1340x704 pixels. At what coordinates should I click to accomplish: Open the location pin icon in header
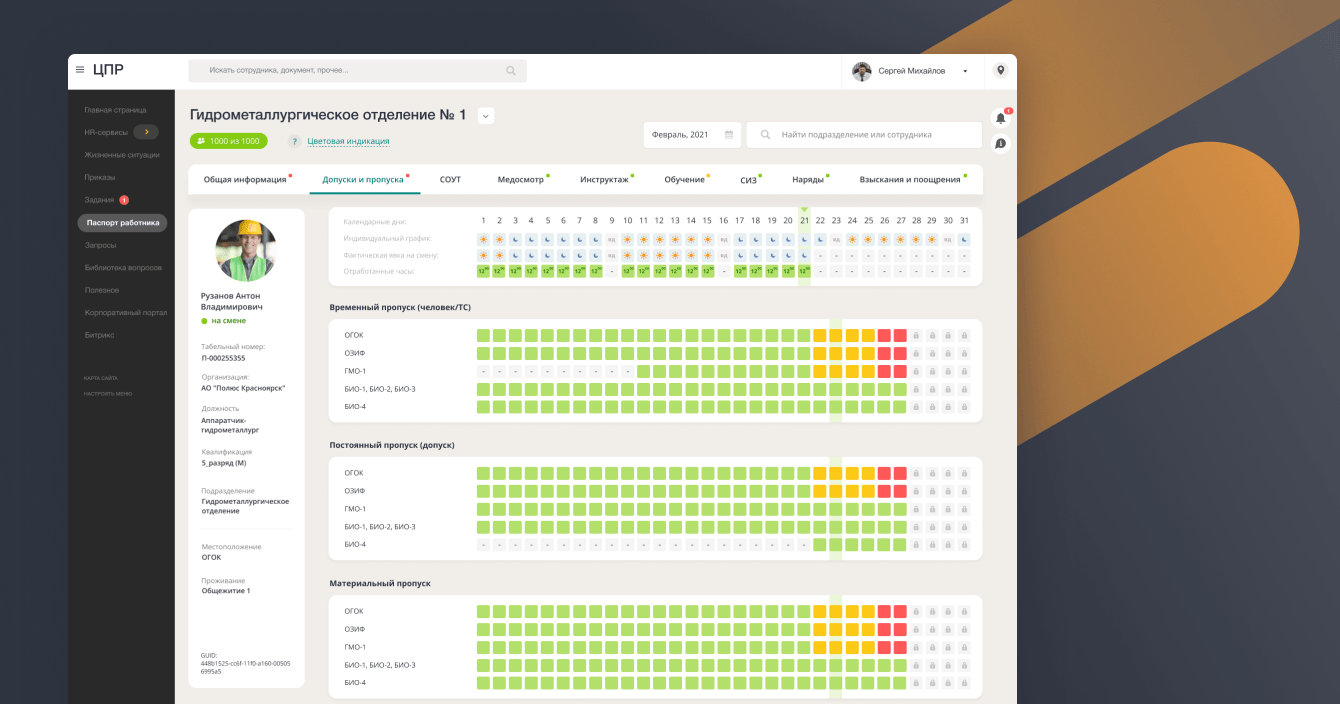pyautogui.click(x=1000, y=70)
